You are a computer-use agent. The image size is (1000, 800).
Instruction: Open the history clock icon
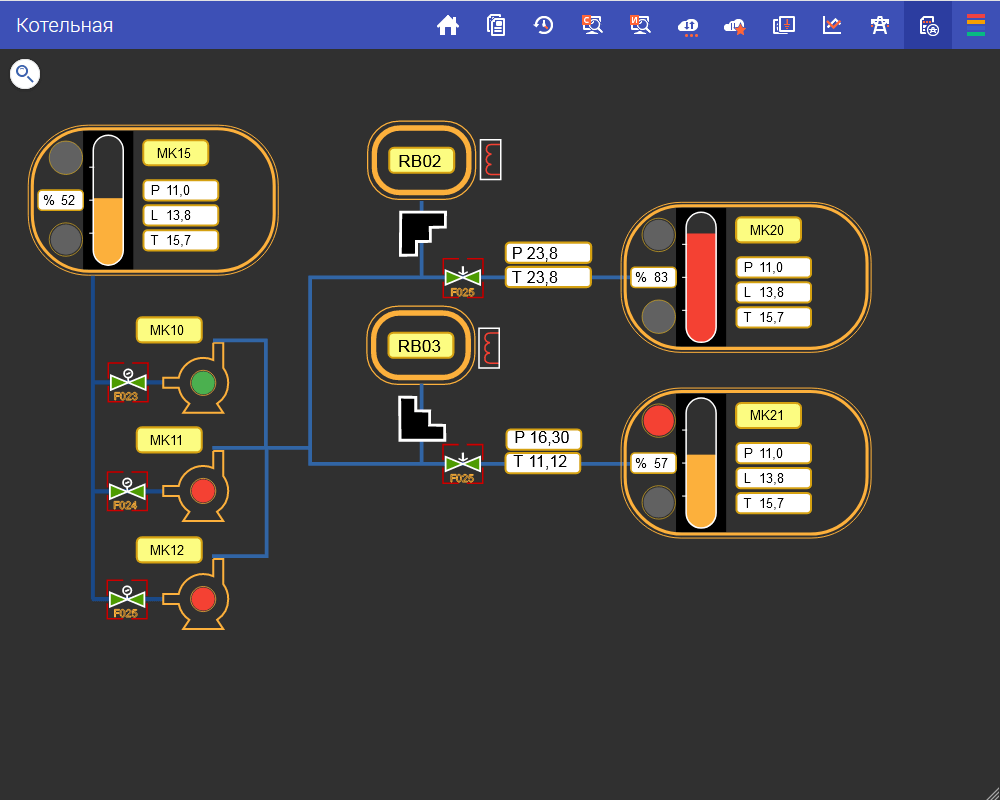[x=543, y=25]
